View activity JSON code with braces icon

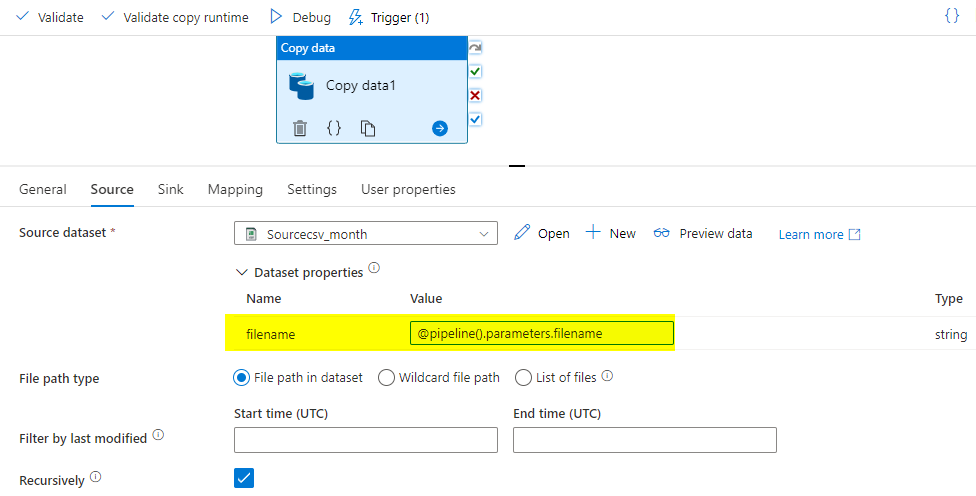coord(334,128)
